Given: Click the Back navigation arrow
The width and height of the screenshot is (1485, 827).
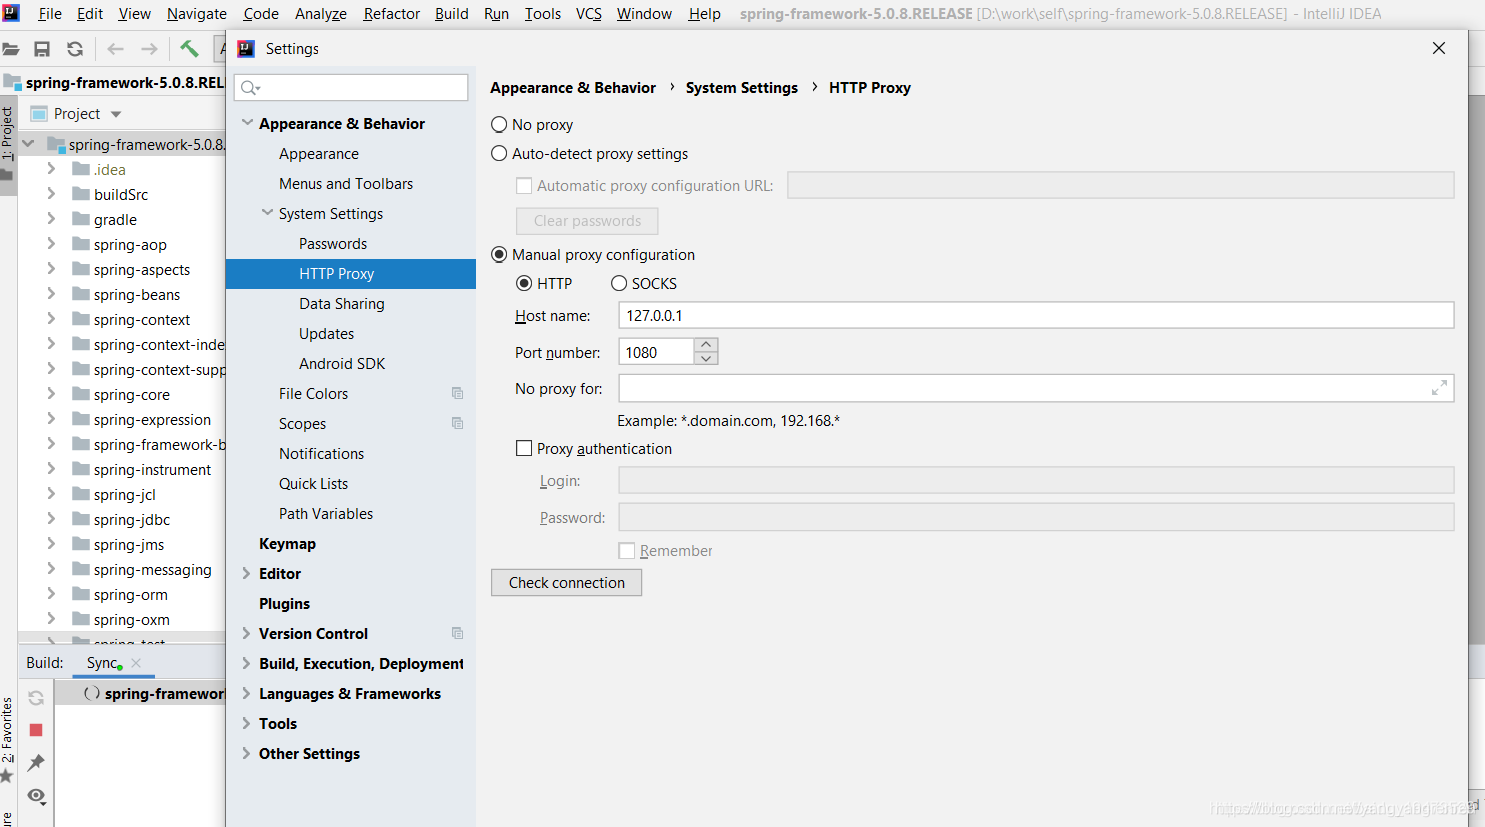Looking at the screenshot, I should coord(116,49).
